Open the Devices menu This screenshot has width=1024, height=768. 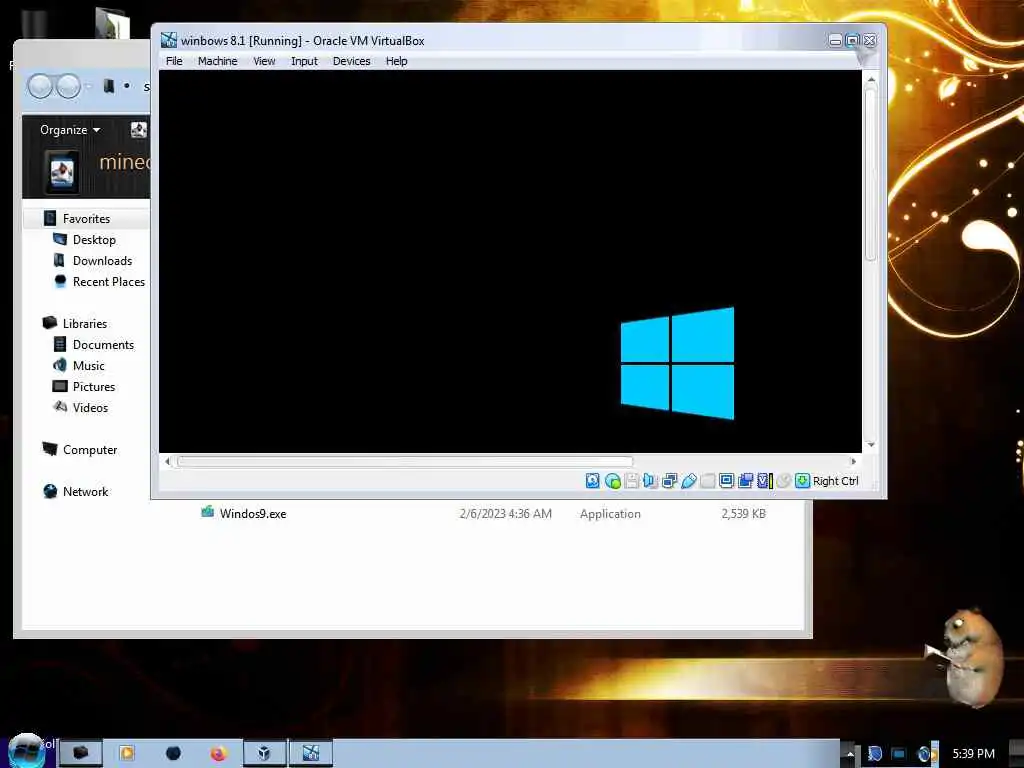(351, 61)
